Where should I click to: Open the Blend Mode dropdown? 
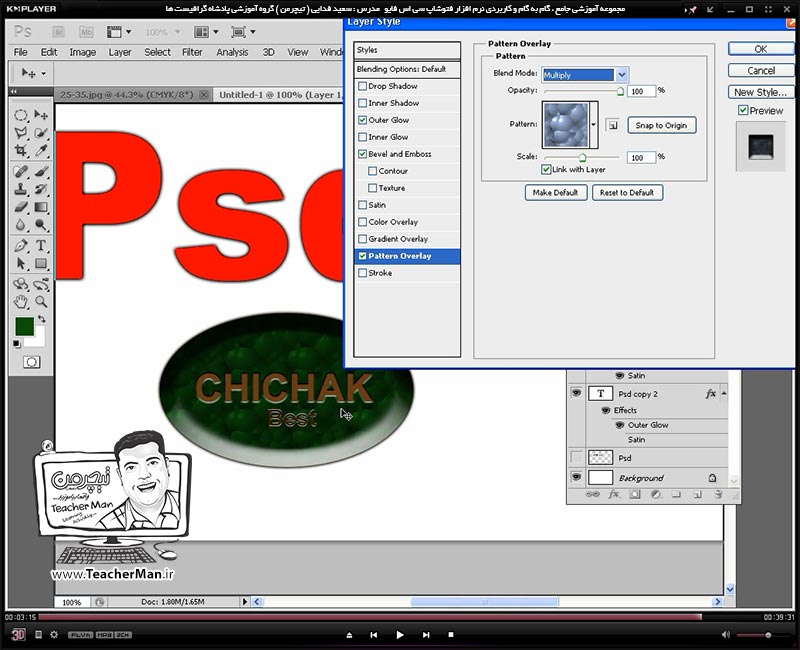pos(621,75)
